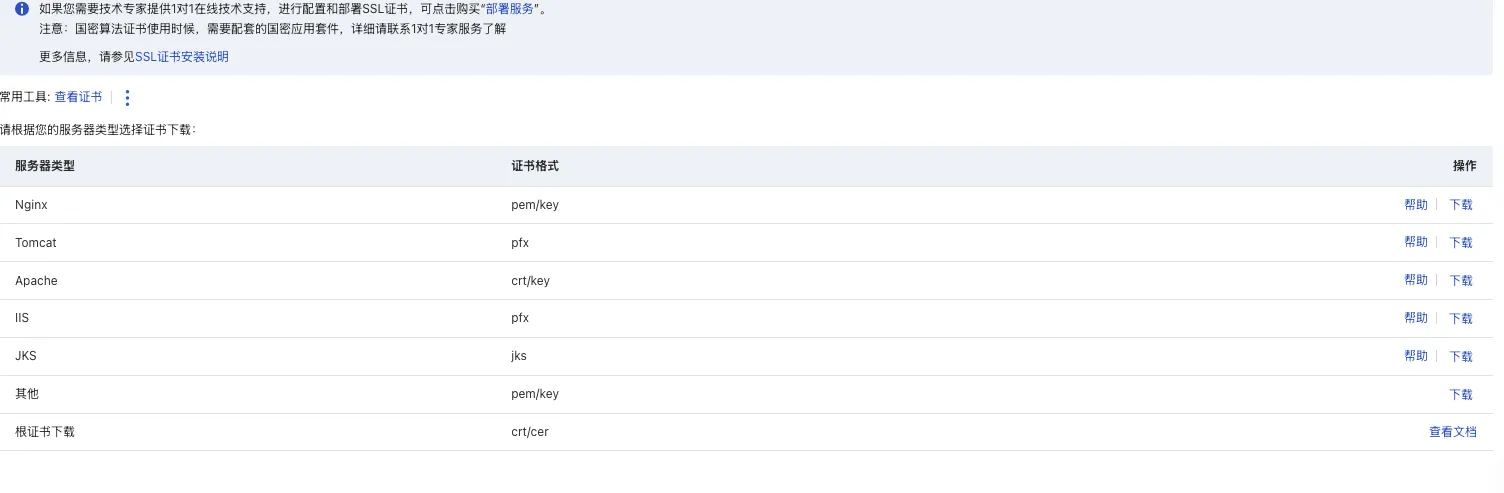The width and height of the screenshot is (1504, 493).
Task: Open the three-dot more tools menu
Action: (127, 97)
